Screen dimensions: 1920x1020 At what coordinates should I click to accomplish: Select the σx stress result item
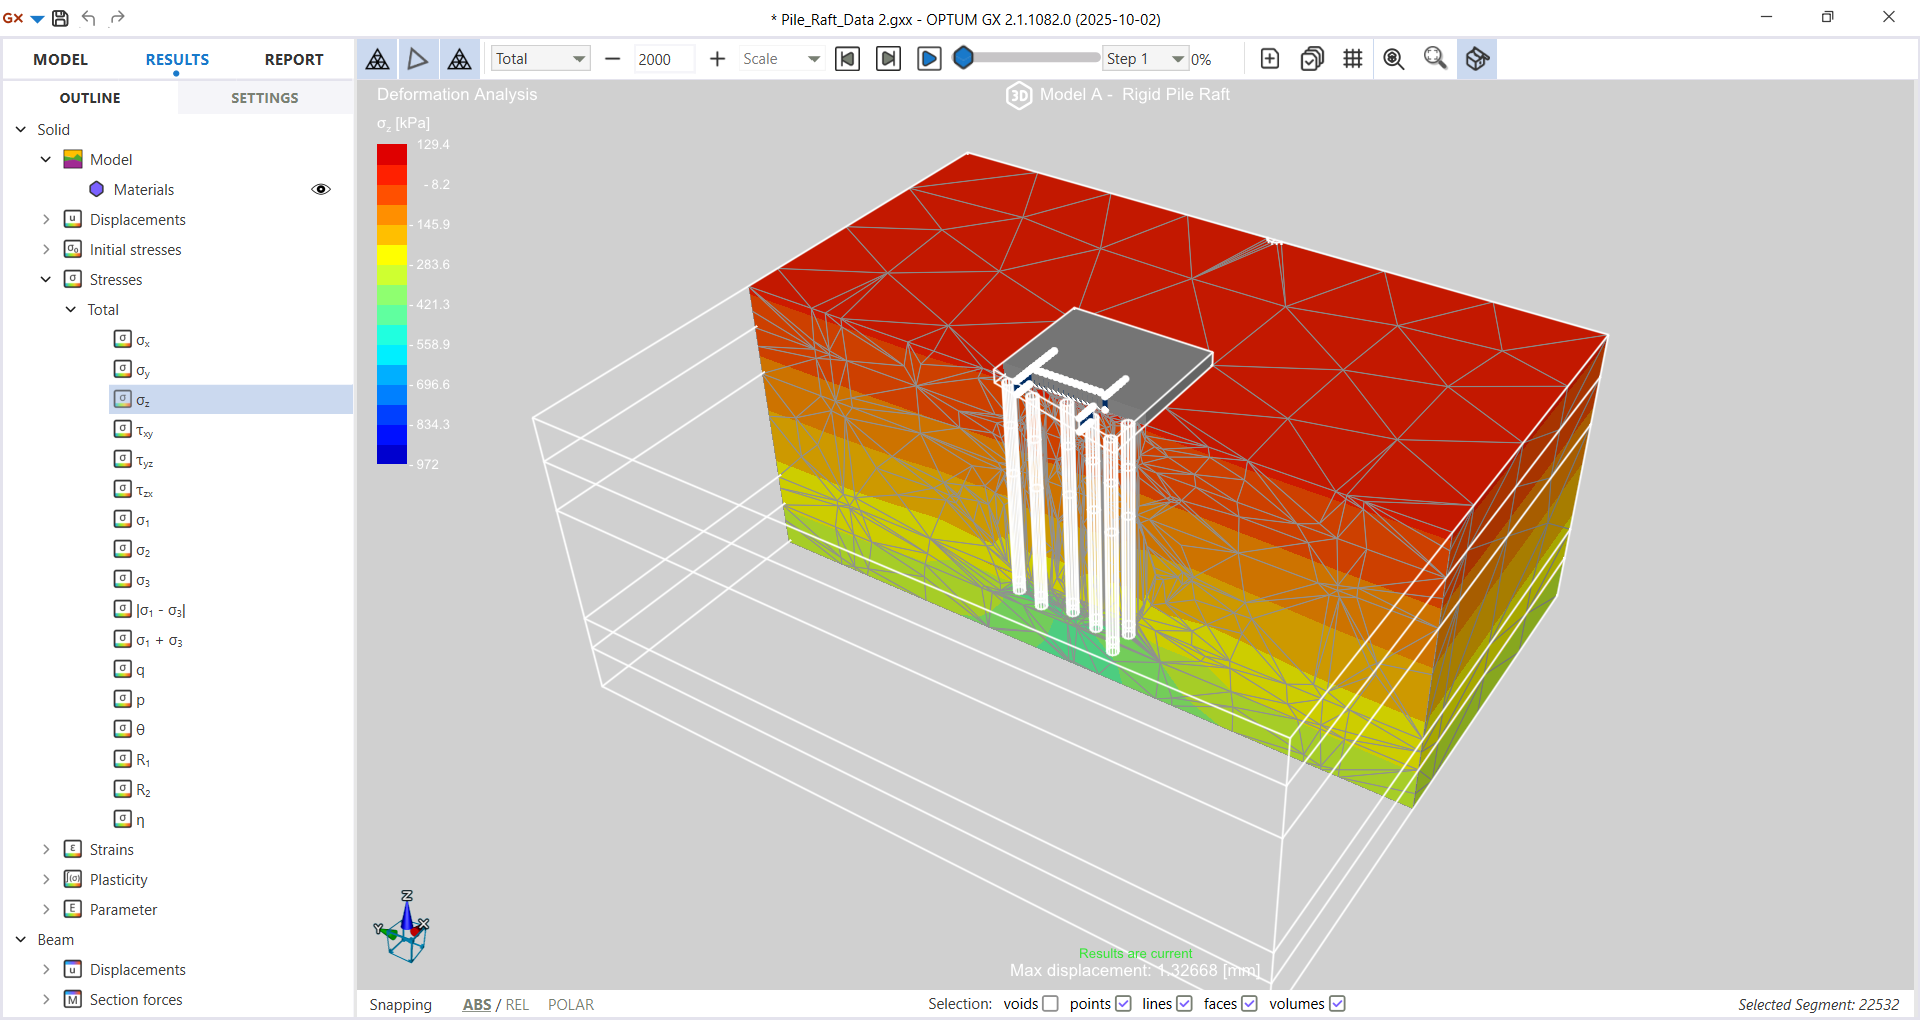(x=142, y=340)
